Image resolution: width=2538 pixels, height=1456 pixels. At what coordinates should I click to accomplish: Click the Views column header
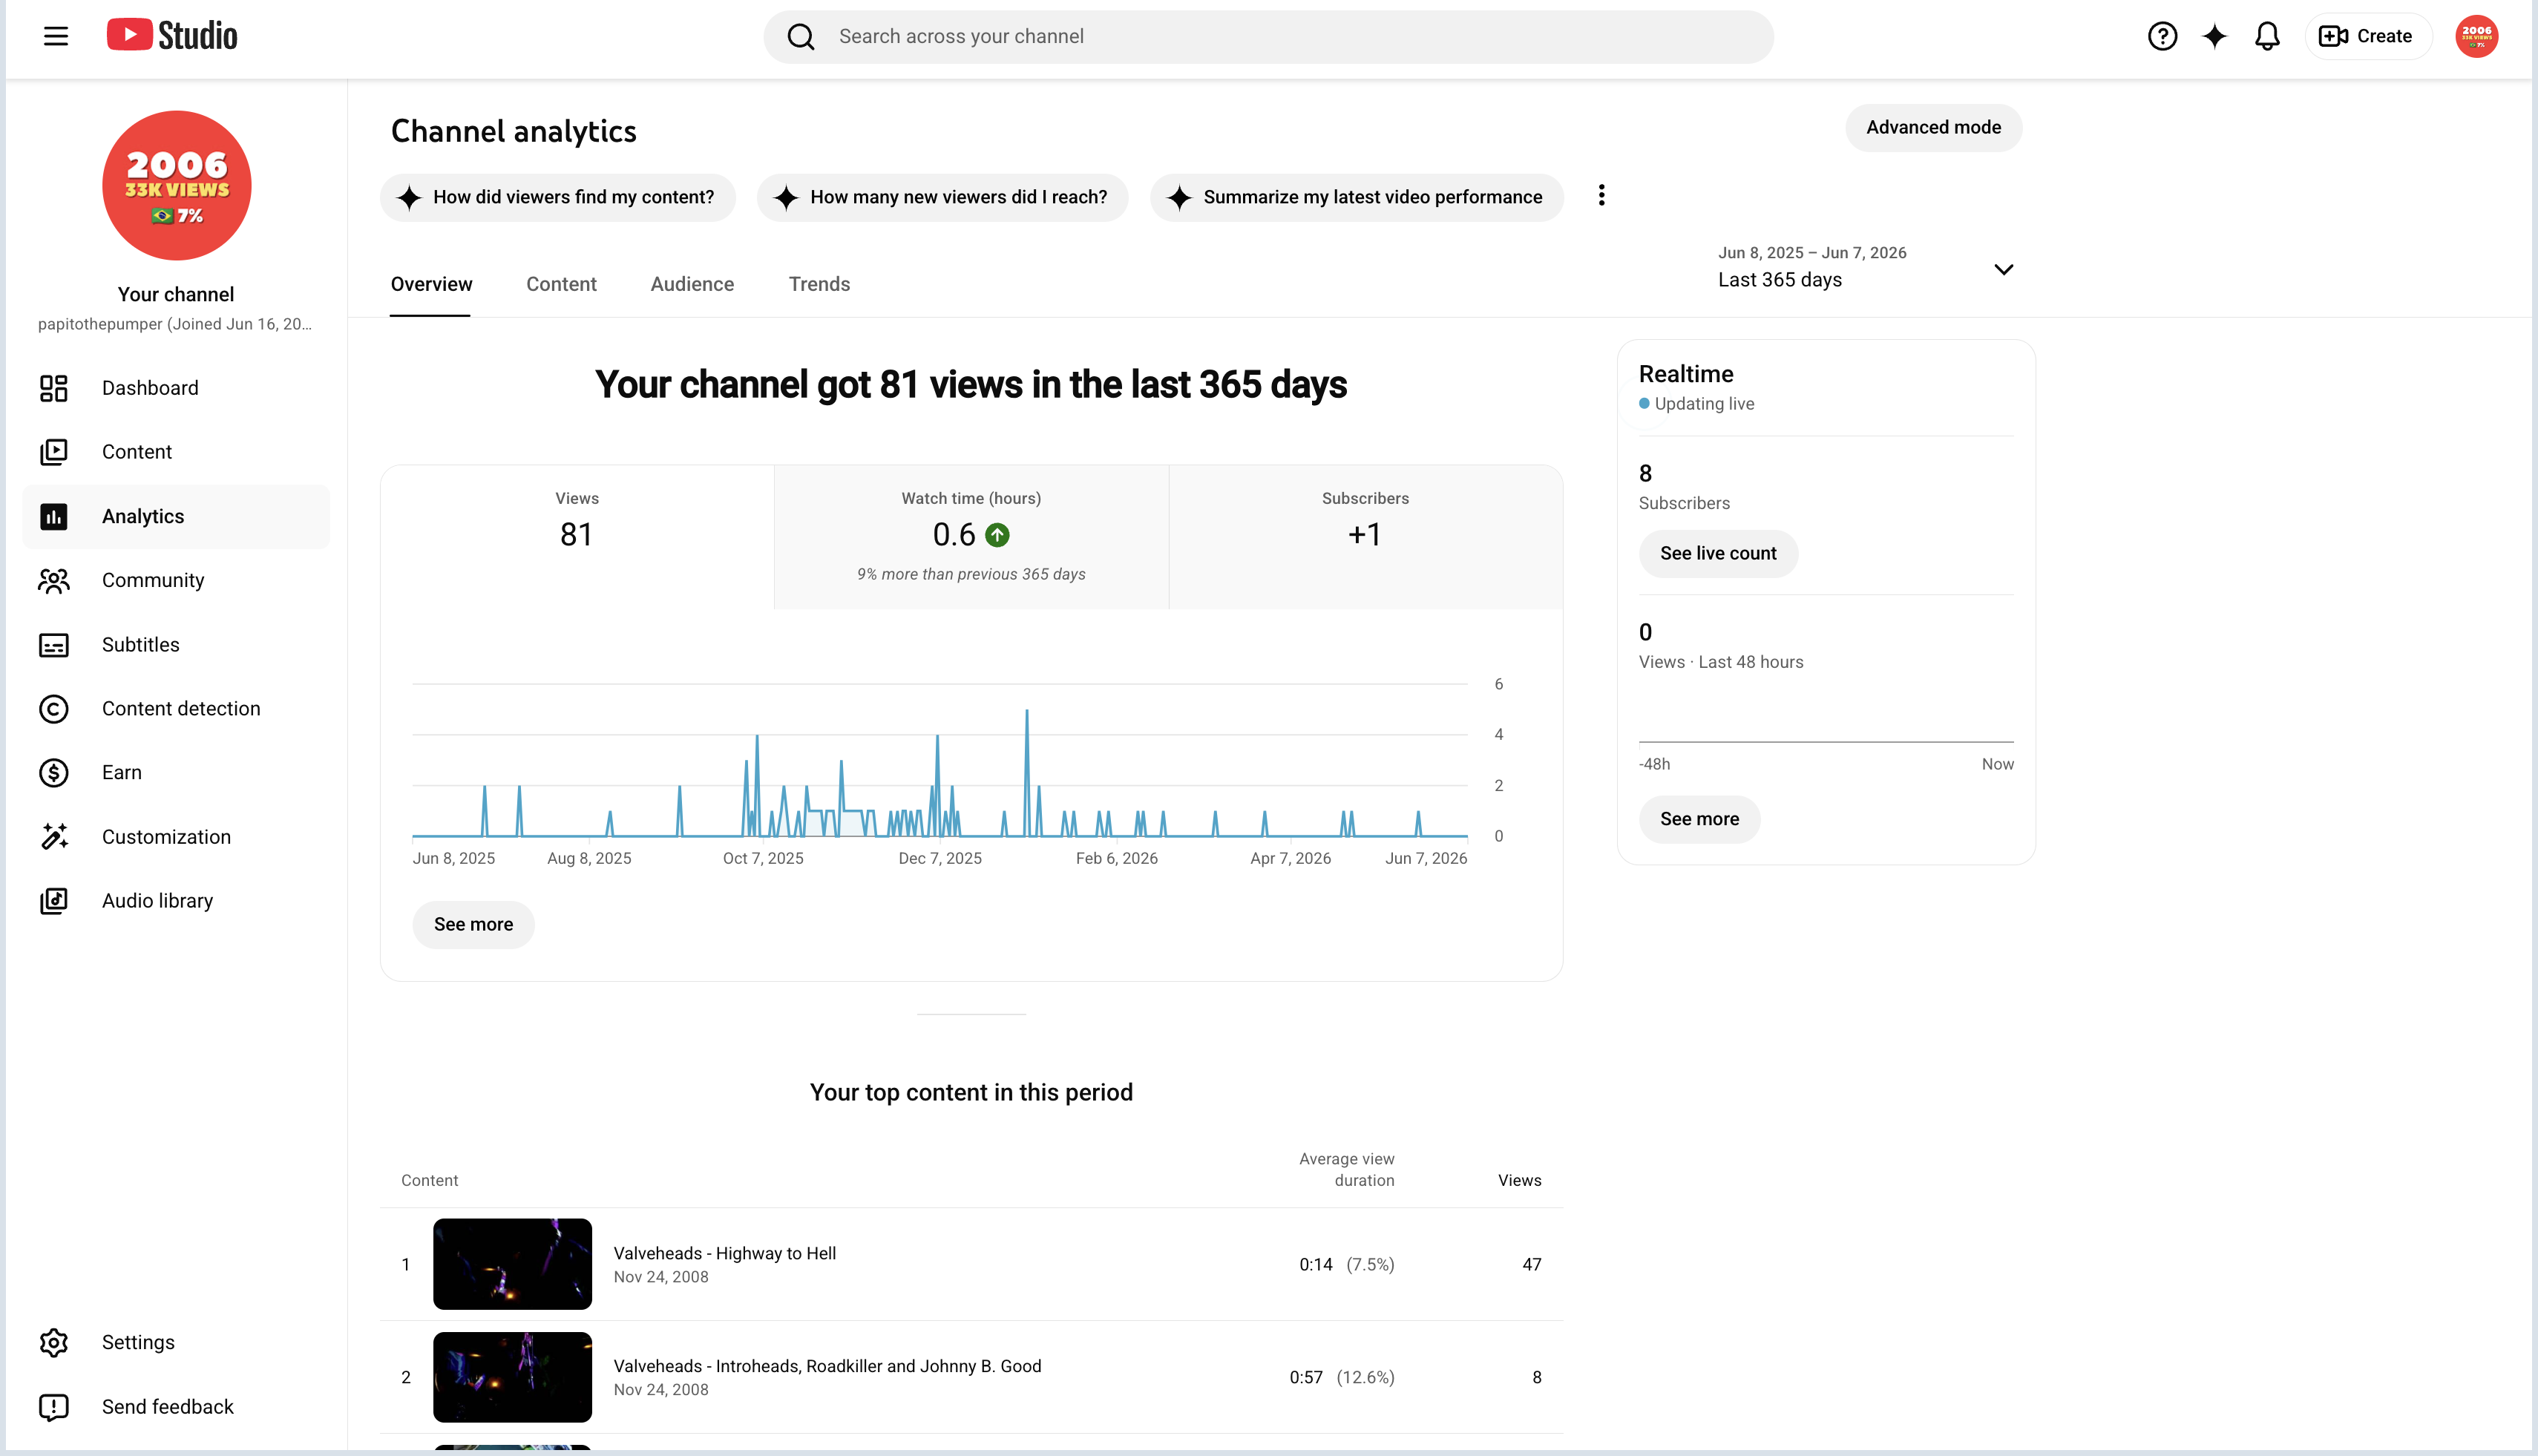pyautogui.click(x=1519, y=1181)
